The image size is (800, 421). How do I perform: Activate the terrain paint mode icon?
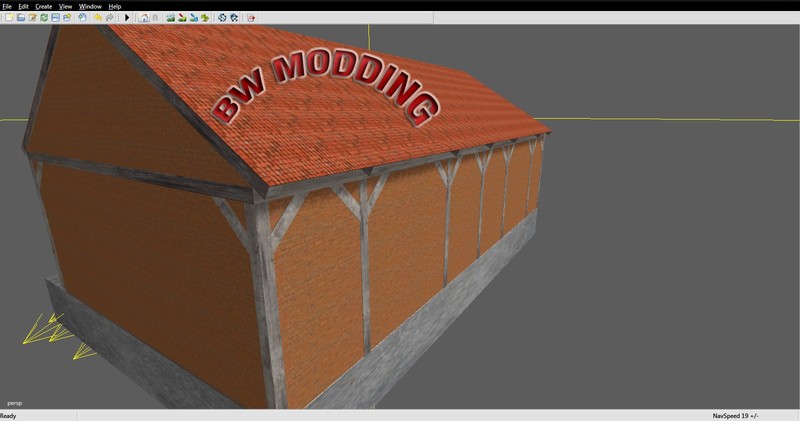pyautogui.click(x=183, y=17)
